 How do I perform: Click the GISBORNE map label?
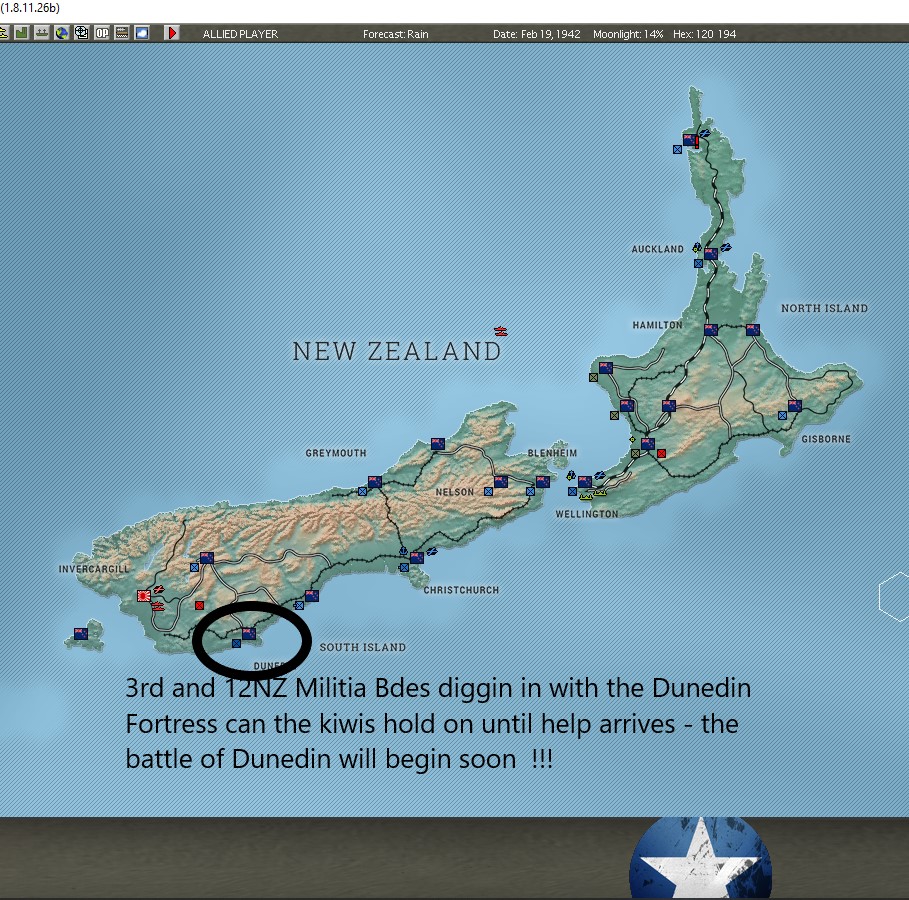click(826, 439)
